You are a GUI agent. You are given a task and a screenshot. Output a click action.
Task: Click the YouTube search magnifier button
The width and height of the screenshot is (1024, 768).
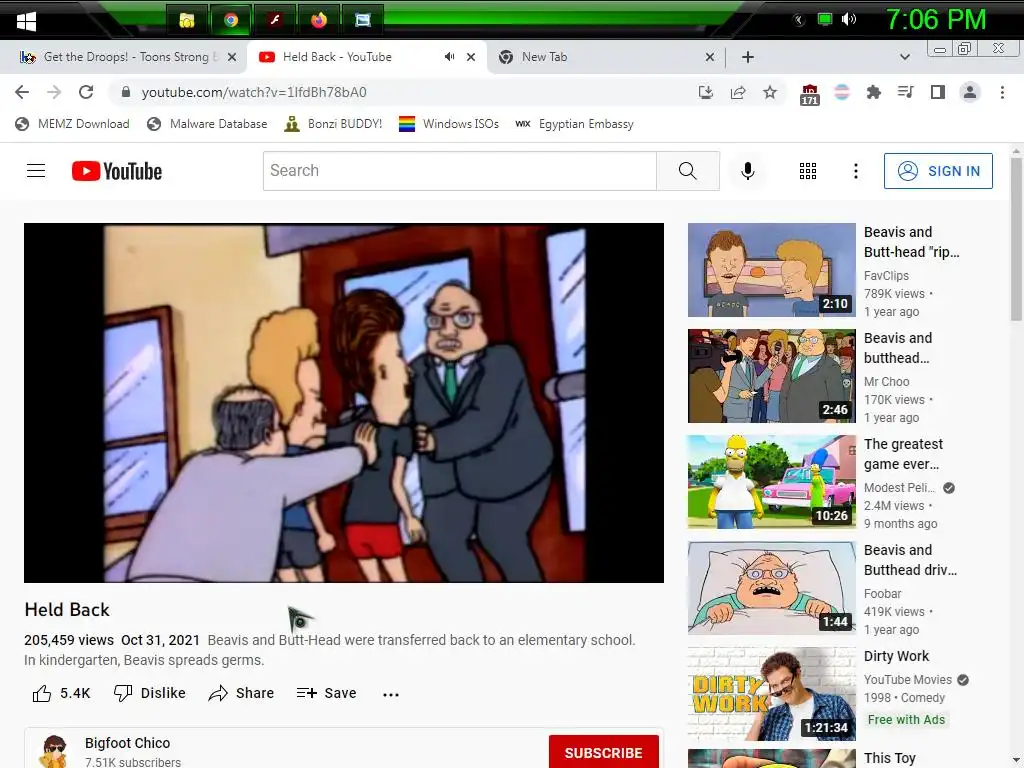click(688, 171)
